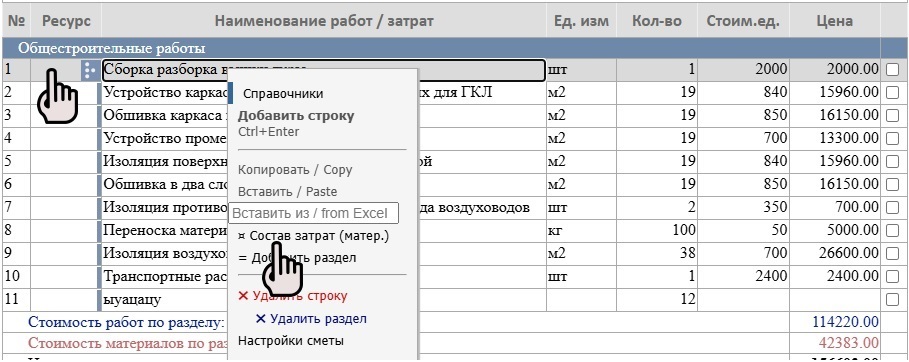Click the 'Стоимость работ по разделу:' label

[126, 322]
